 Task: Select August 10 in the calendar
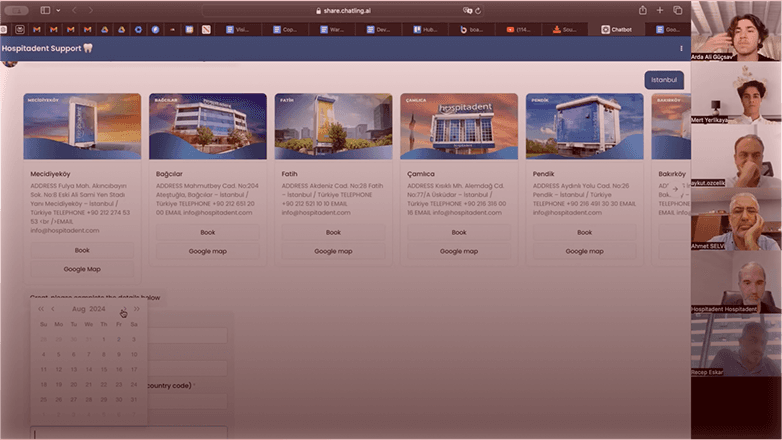[134, 354]
